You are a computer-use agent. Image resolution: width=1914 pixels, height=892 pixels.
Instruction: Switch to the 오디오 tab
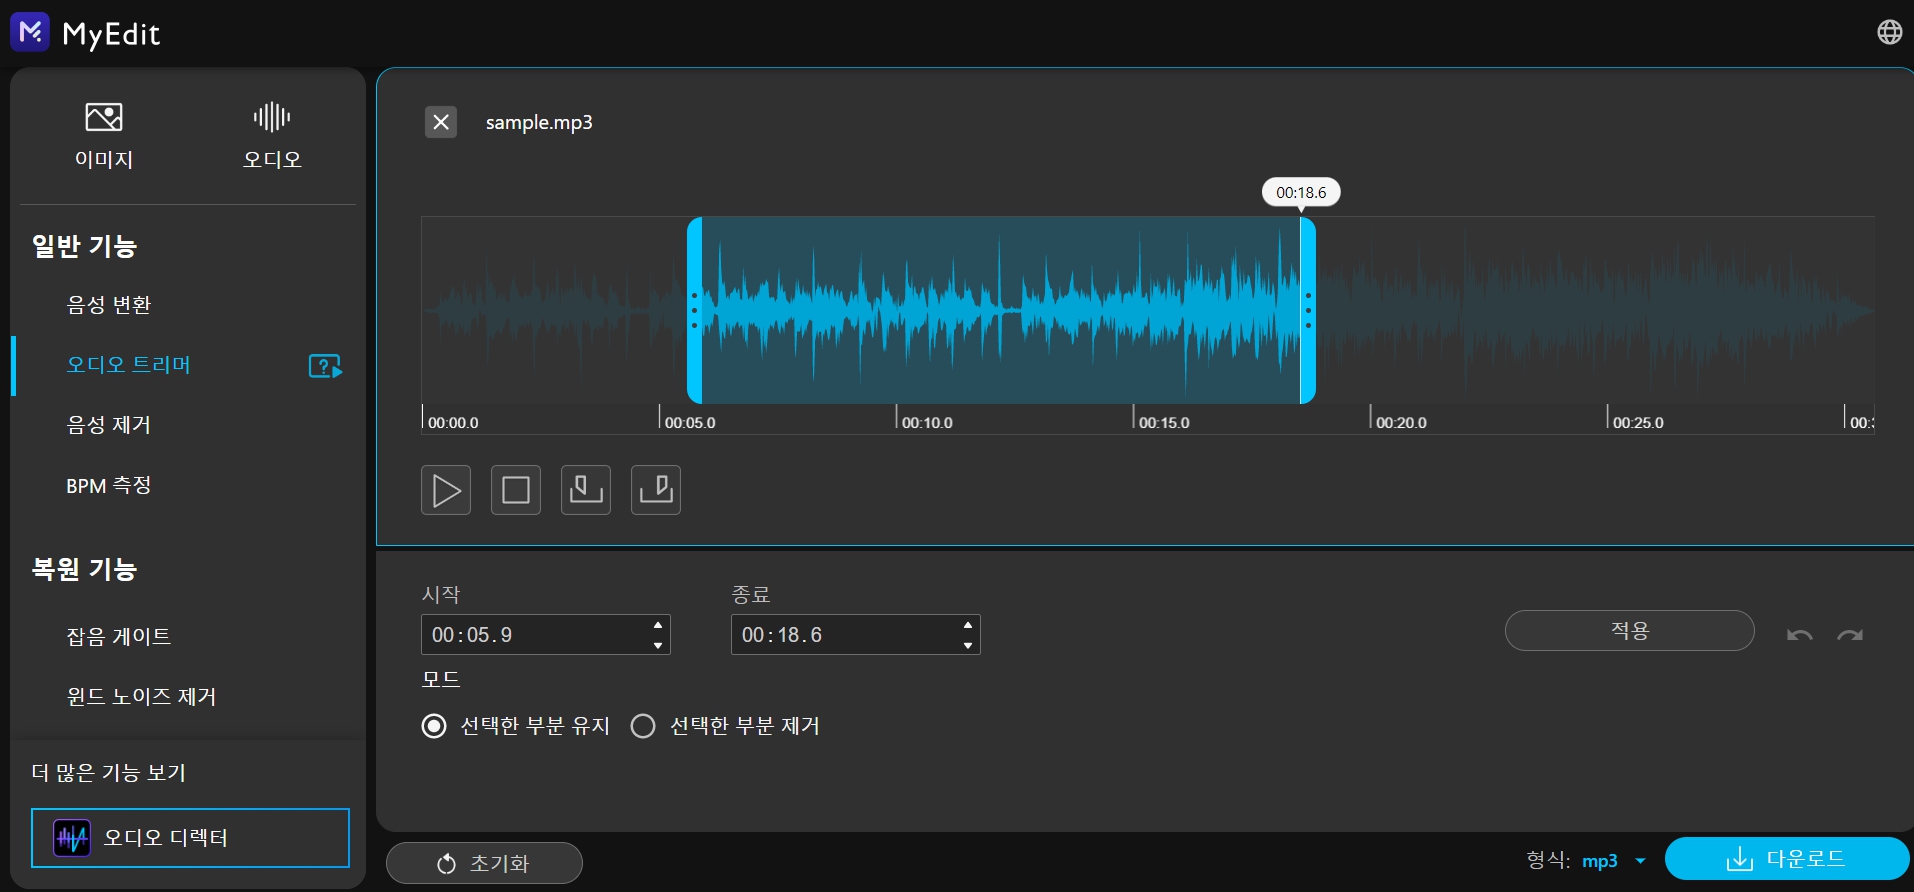(x=272, y=136)
